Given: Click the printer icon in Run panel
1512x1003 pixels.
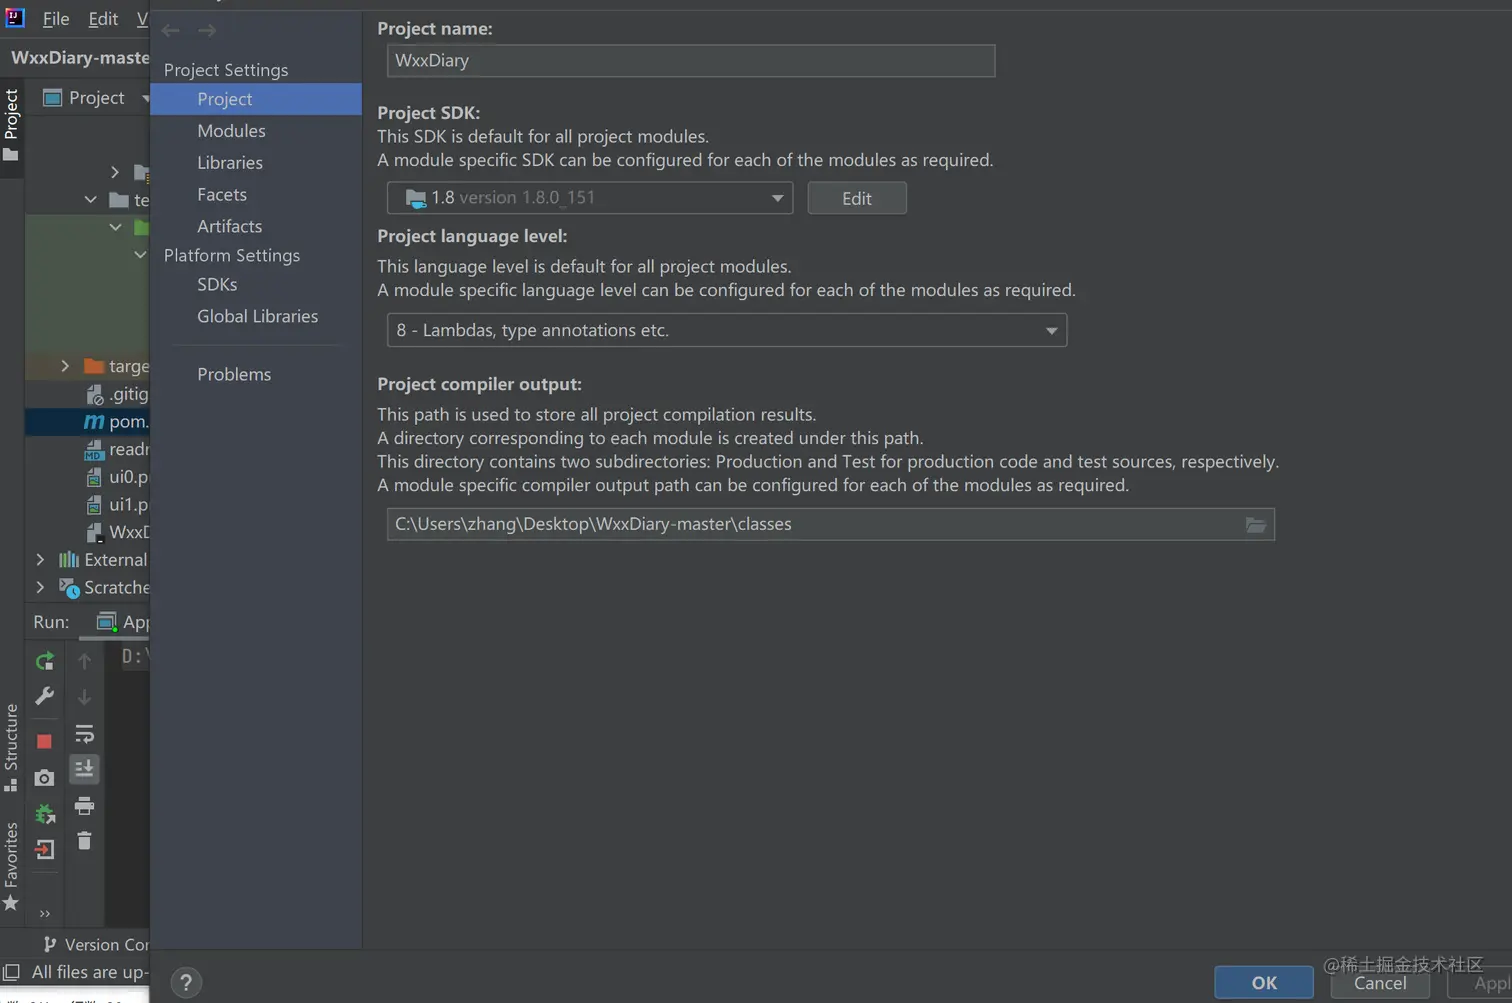Looking at the screenshot, I should pyautogui.click(x=84, y=805).
